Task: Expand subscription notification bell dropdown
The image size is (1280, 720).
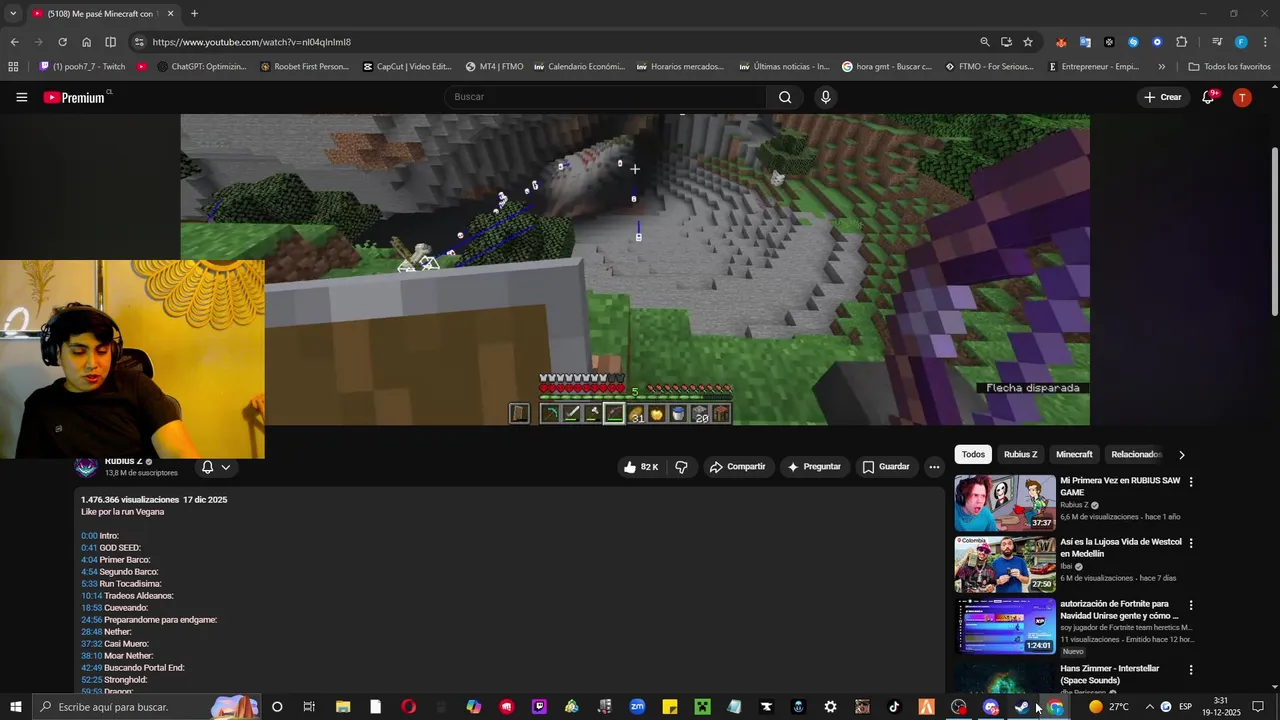Action: (x=215, y=467)
